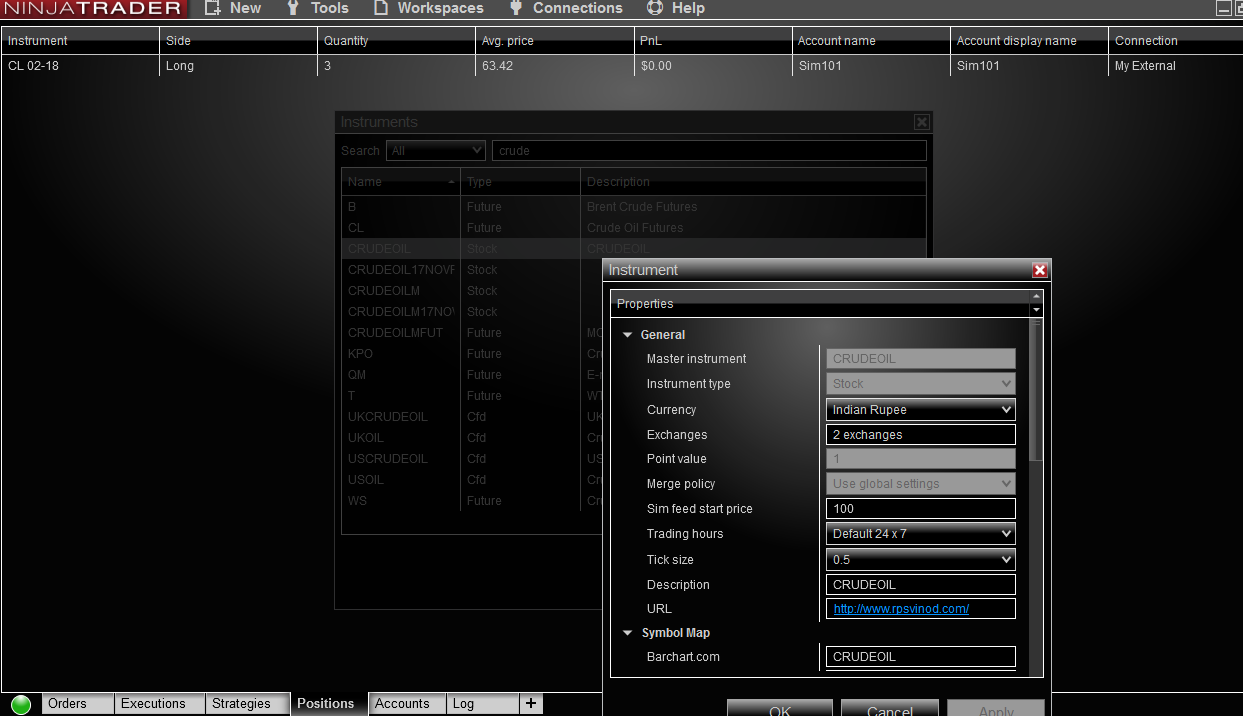Screen dimensions: 1243x716
Task: Click the Barchart.com symbol field
Action: (921, 657)
